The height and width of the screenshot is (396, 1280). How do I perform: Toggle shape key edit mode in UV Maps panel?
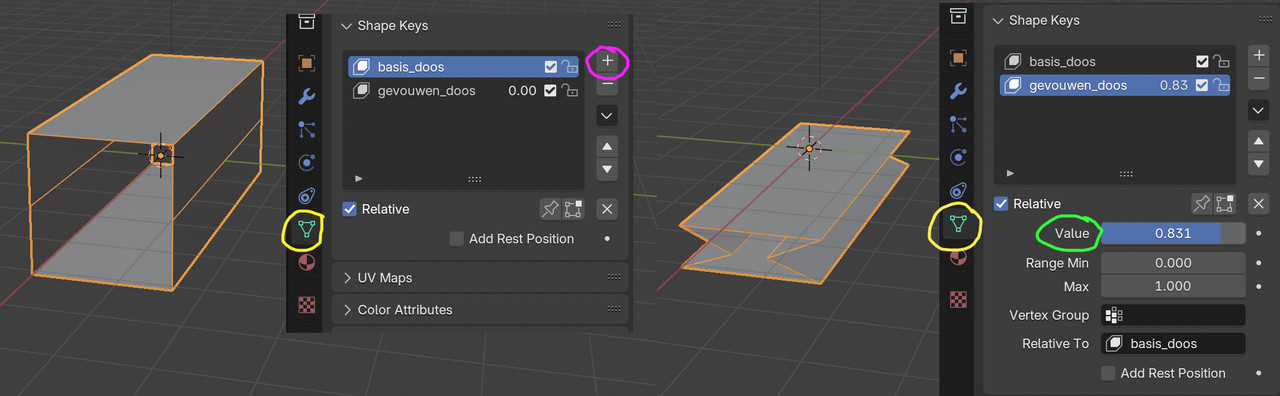573,209
